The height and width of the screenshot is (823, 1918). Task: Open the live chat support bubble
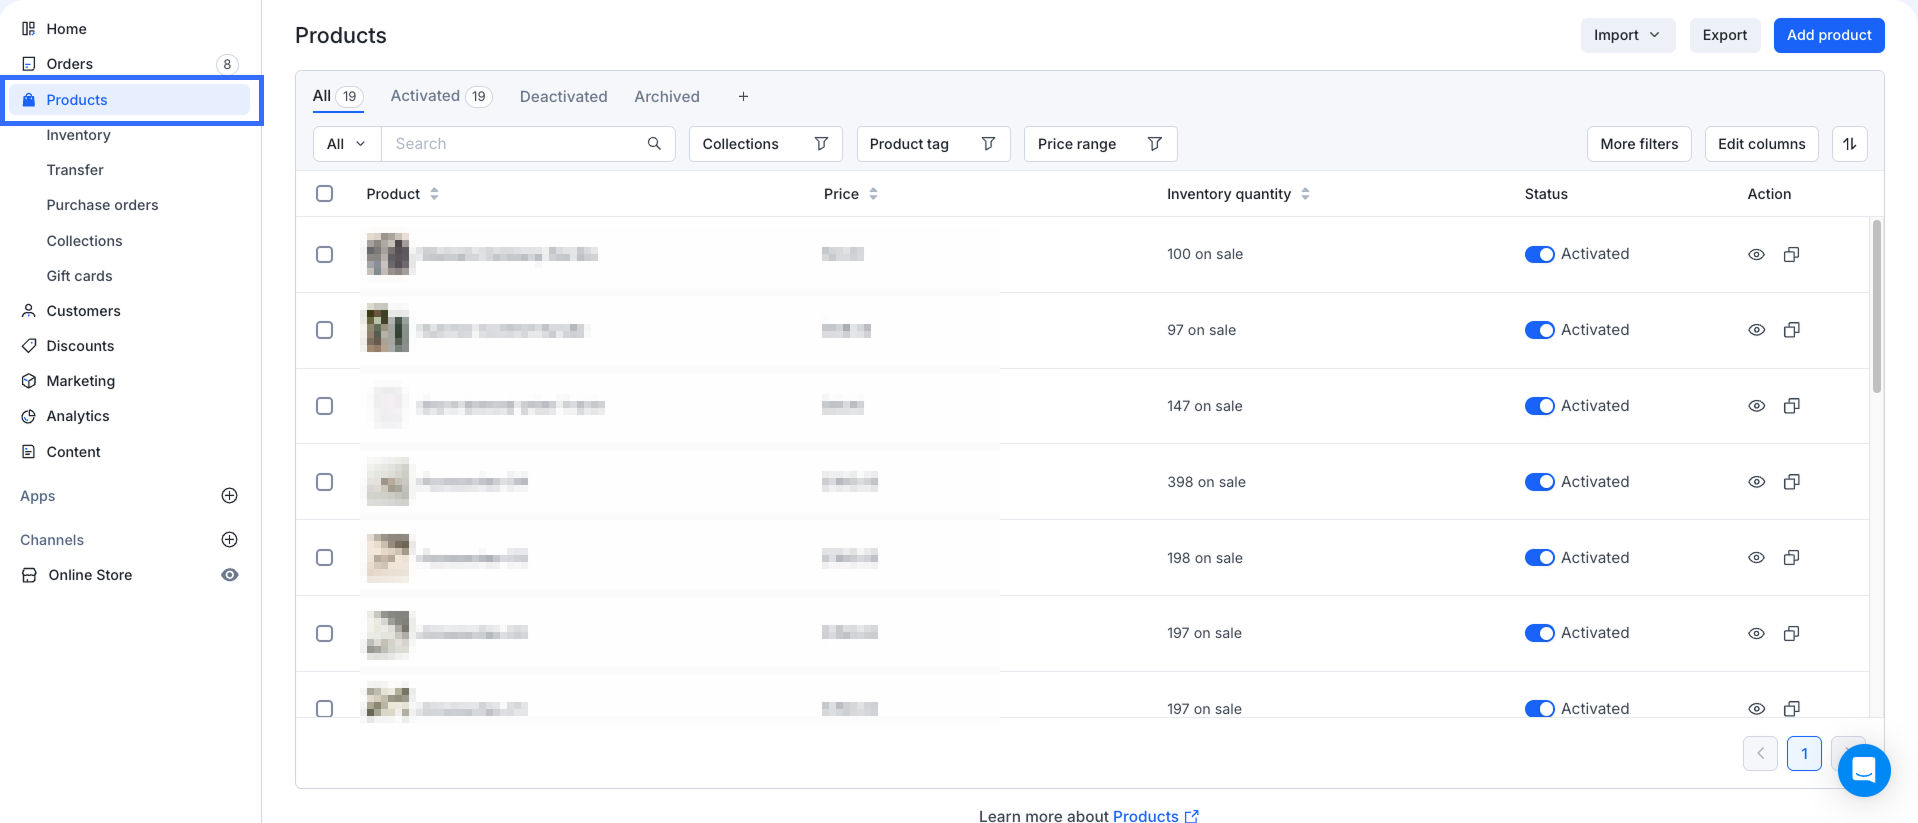pyautogui.click(x=1863, y=770)
